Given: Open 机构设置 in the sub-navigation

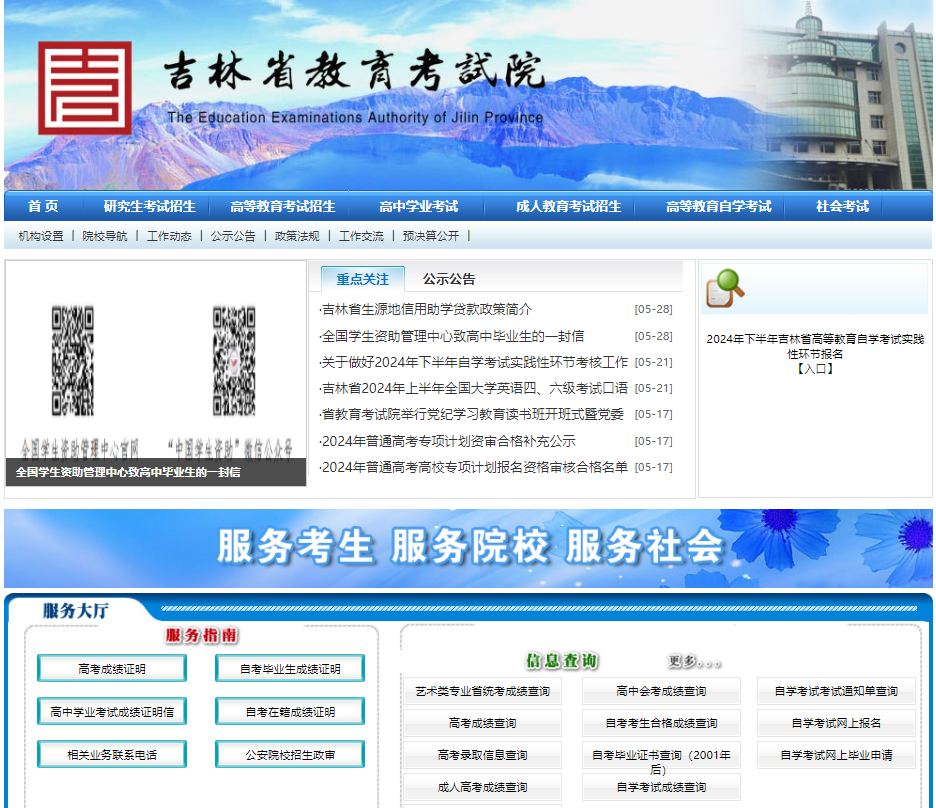Looking at the screenshot, I should [x=41, y=236].
